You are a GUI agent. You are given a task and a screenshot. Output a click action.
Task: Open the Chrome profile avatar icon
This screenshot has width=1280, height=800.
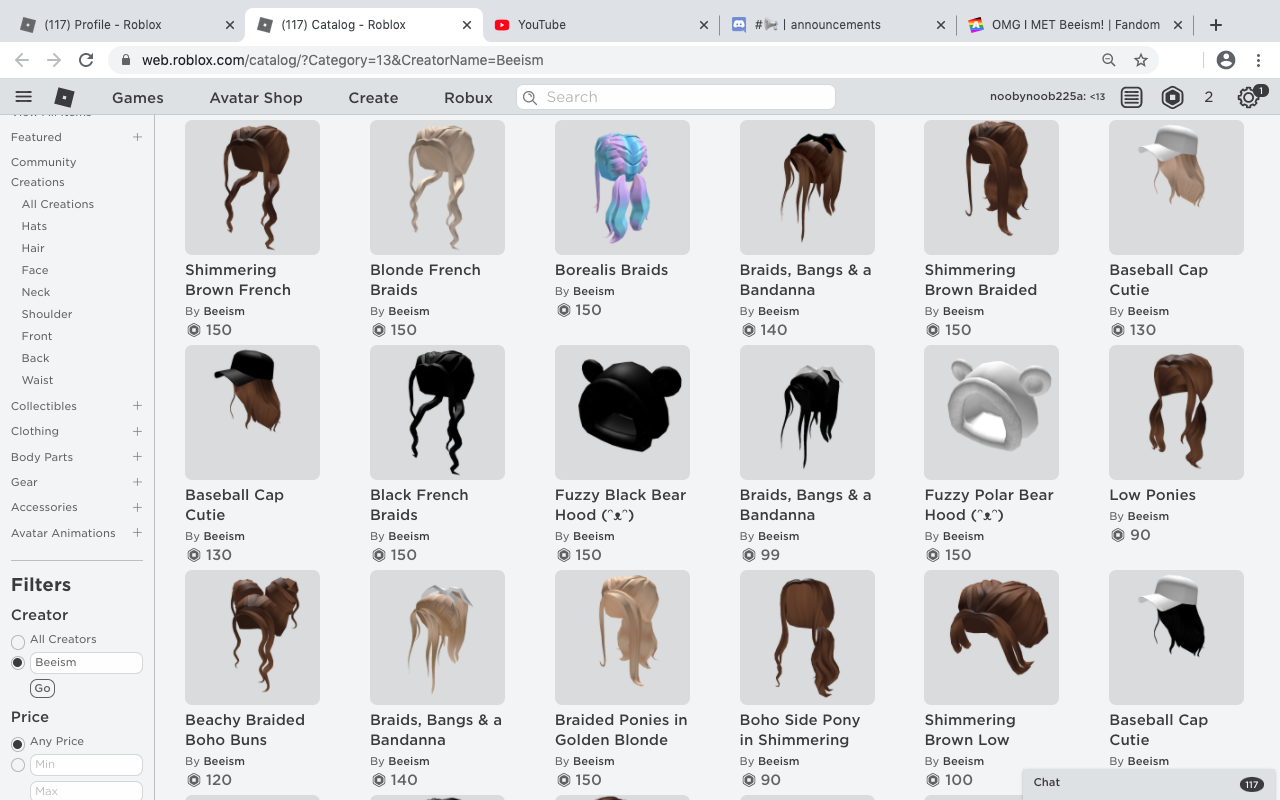[x=1226, y=60]
